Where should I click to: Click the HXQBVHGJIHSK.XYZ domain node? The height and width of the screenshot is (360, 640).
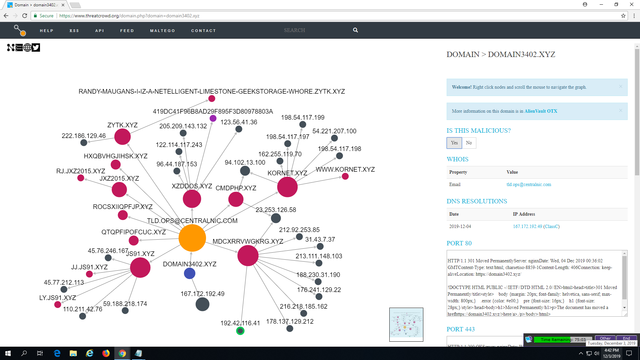[116, 164]
